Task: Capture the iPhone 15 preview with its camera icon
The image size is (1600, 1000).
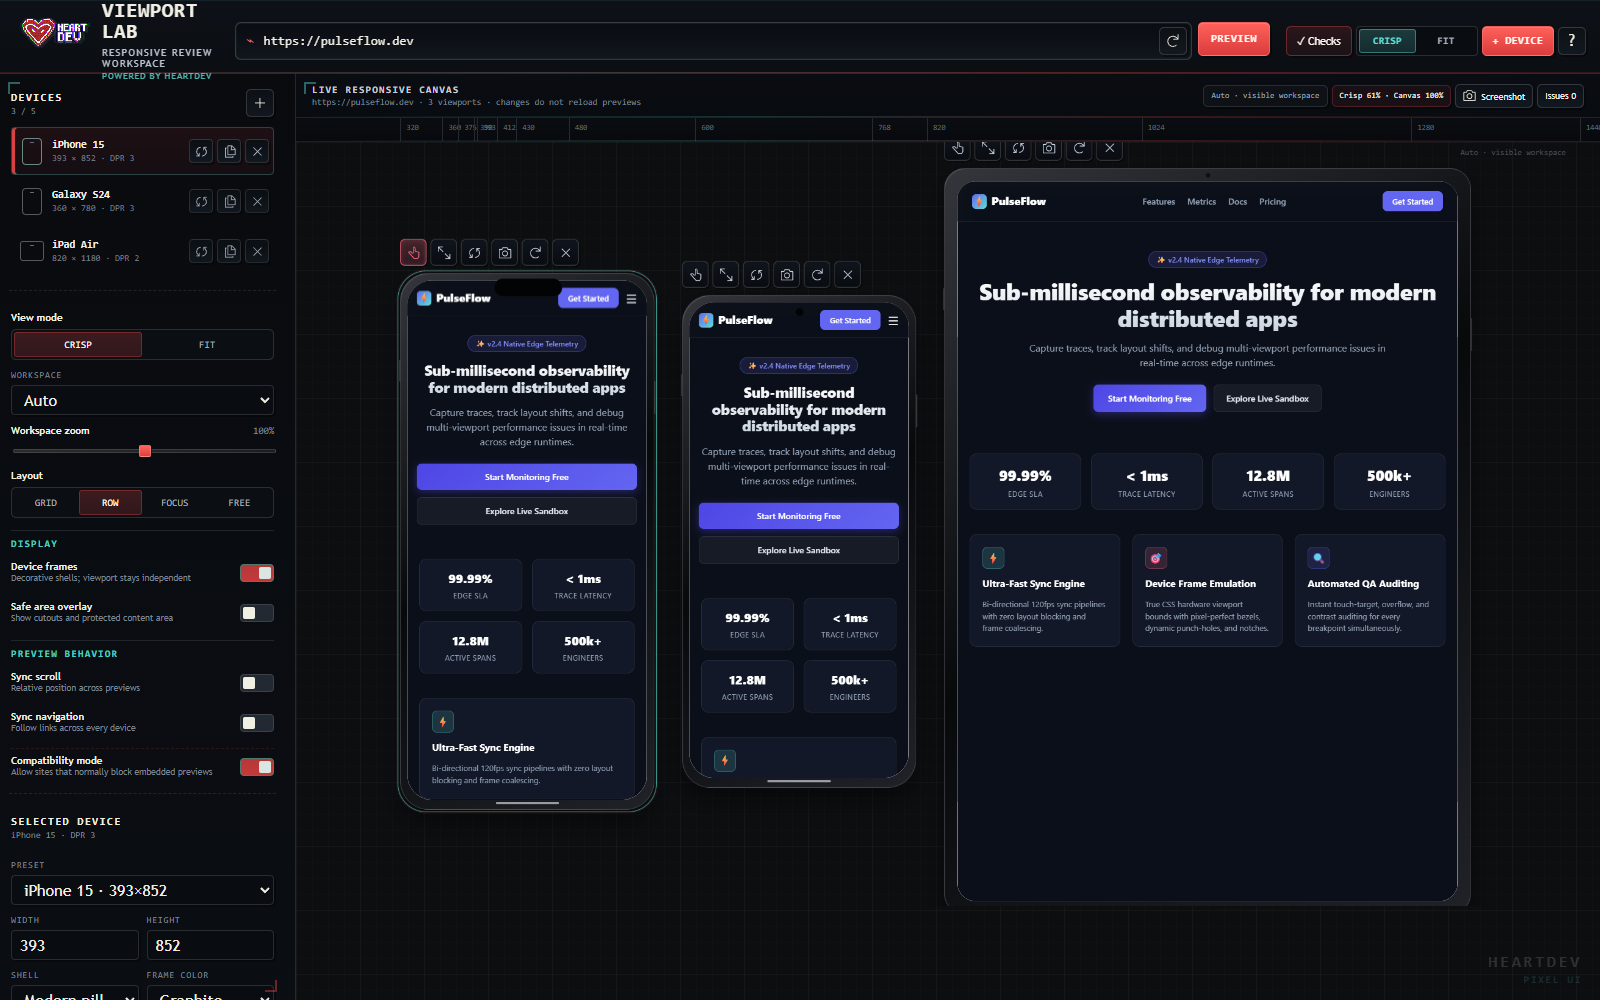Action: pos(505,253)
